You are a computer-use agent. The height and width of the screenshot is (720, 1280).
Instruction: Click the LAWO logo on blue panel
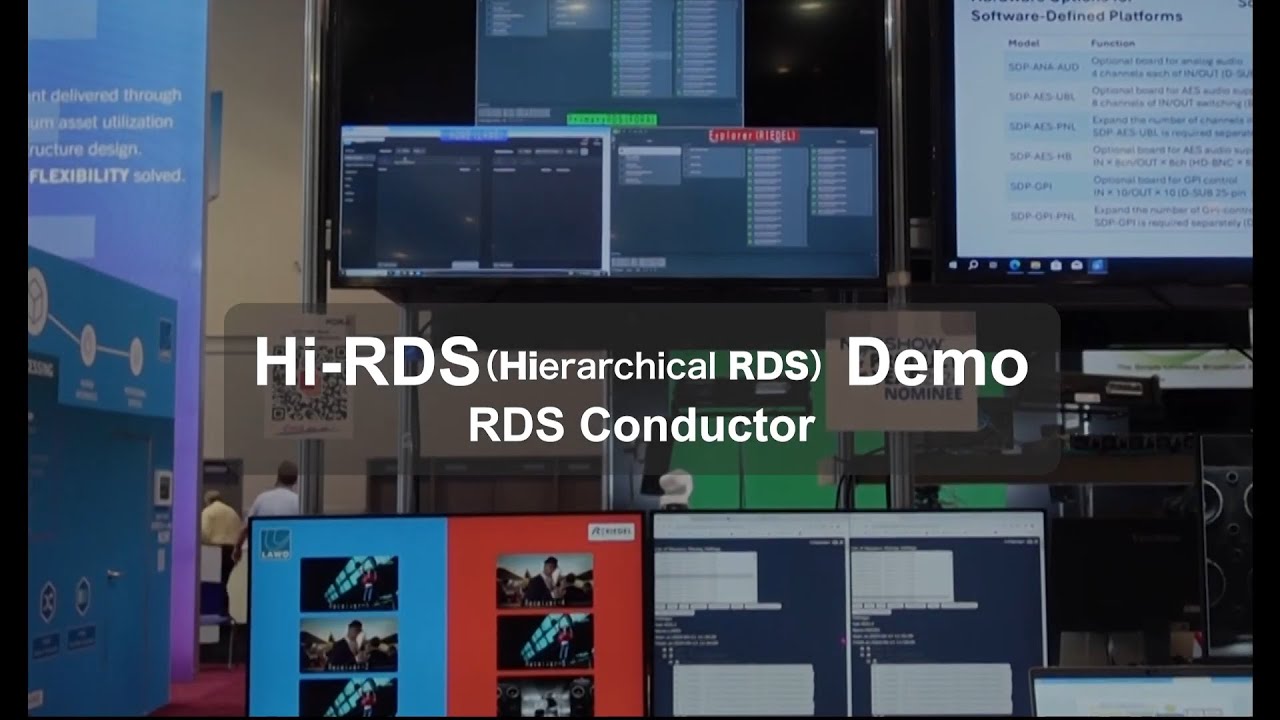pos(276,544)
